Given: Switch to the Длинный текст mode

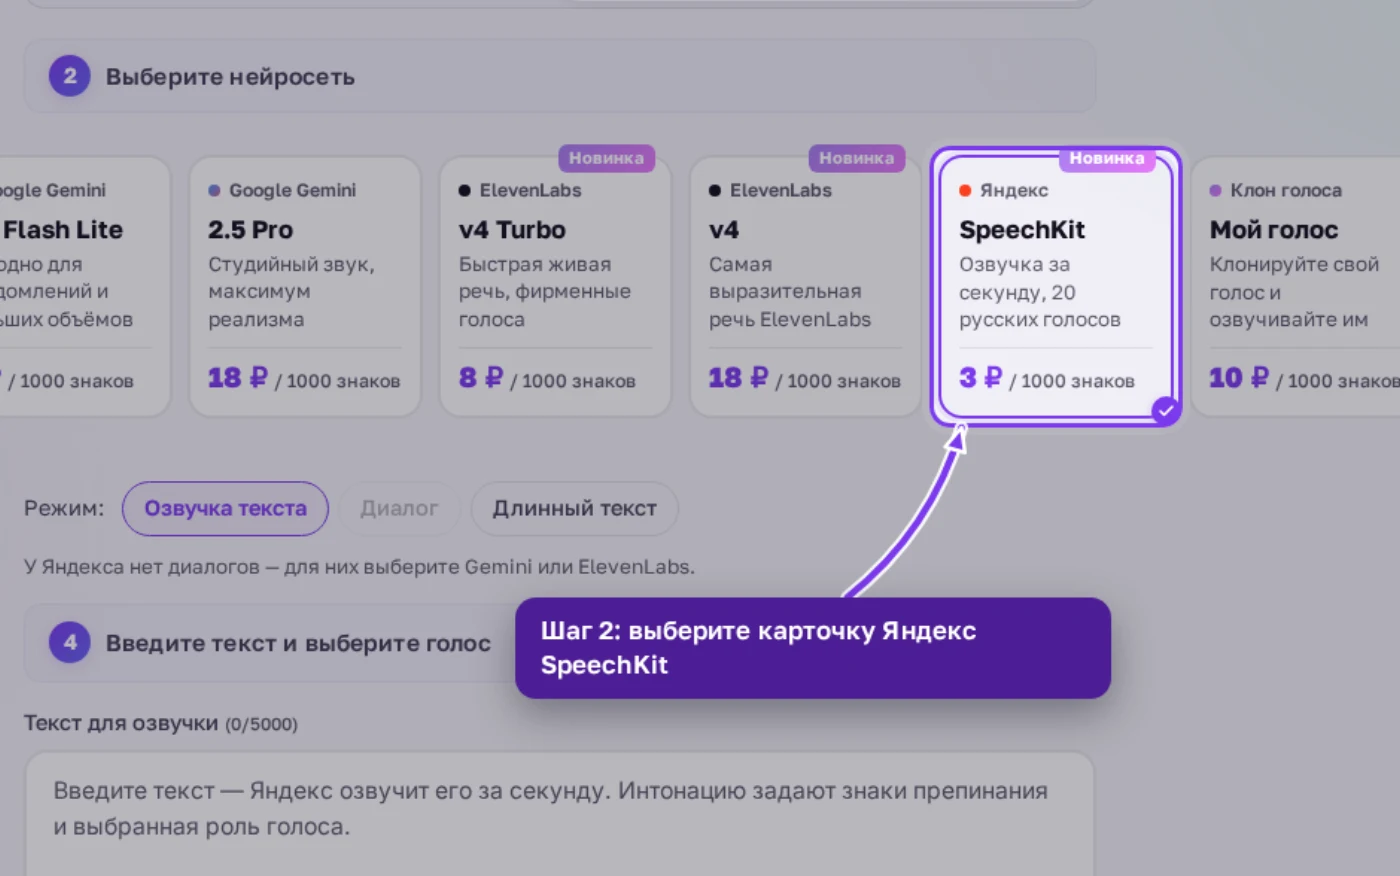Looking at the screenshot, I should coord(574,508).
